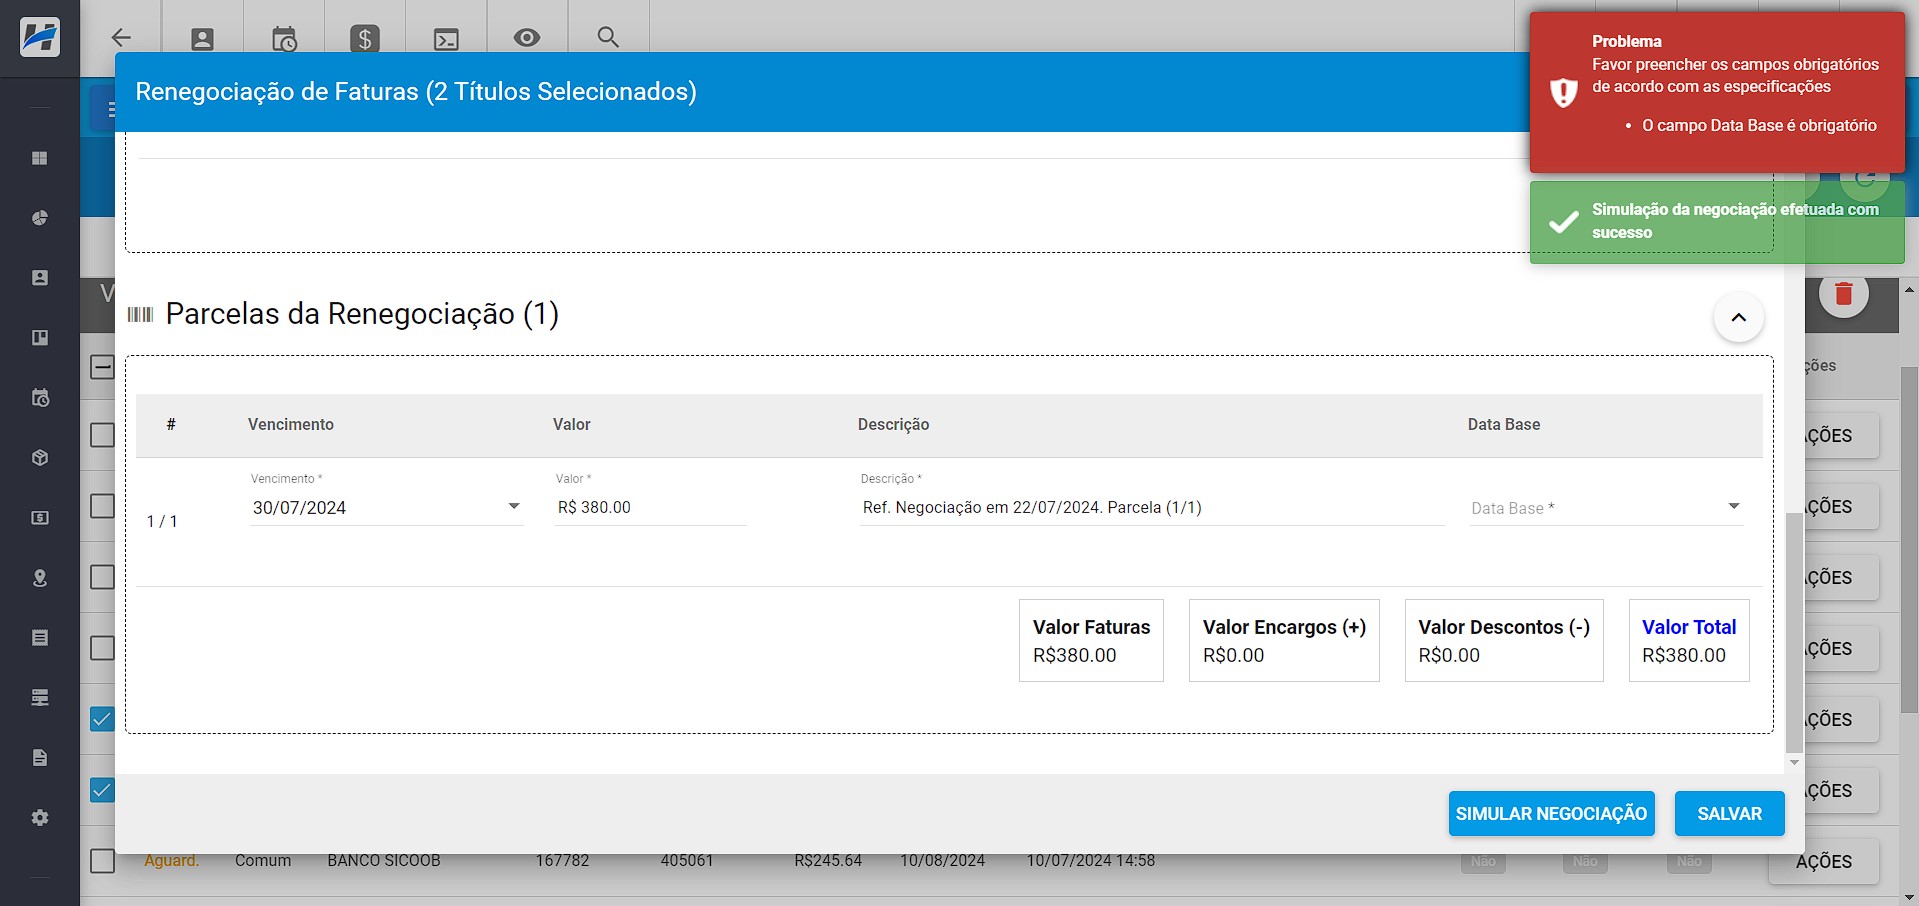The height and width of the screenshot is (906, 1919).
Task: Click BANCO SICOOB text in background row
Action: (x=384, y=861)
